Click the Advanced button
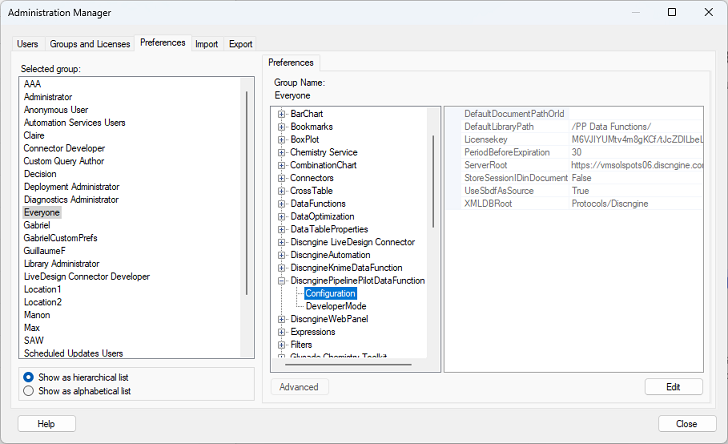728x444 pixels. 299,387
